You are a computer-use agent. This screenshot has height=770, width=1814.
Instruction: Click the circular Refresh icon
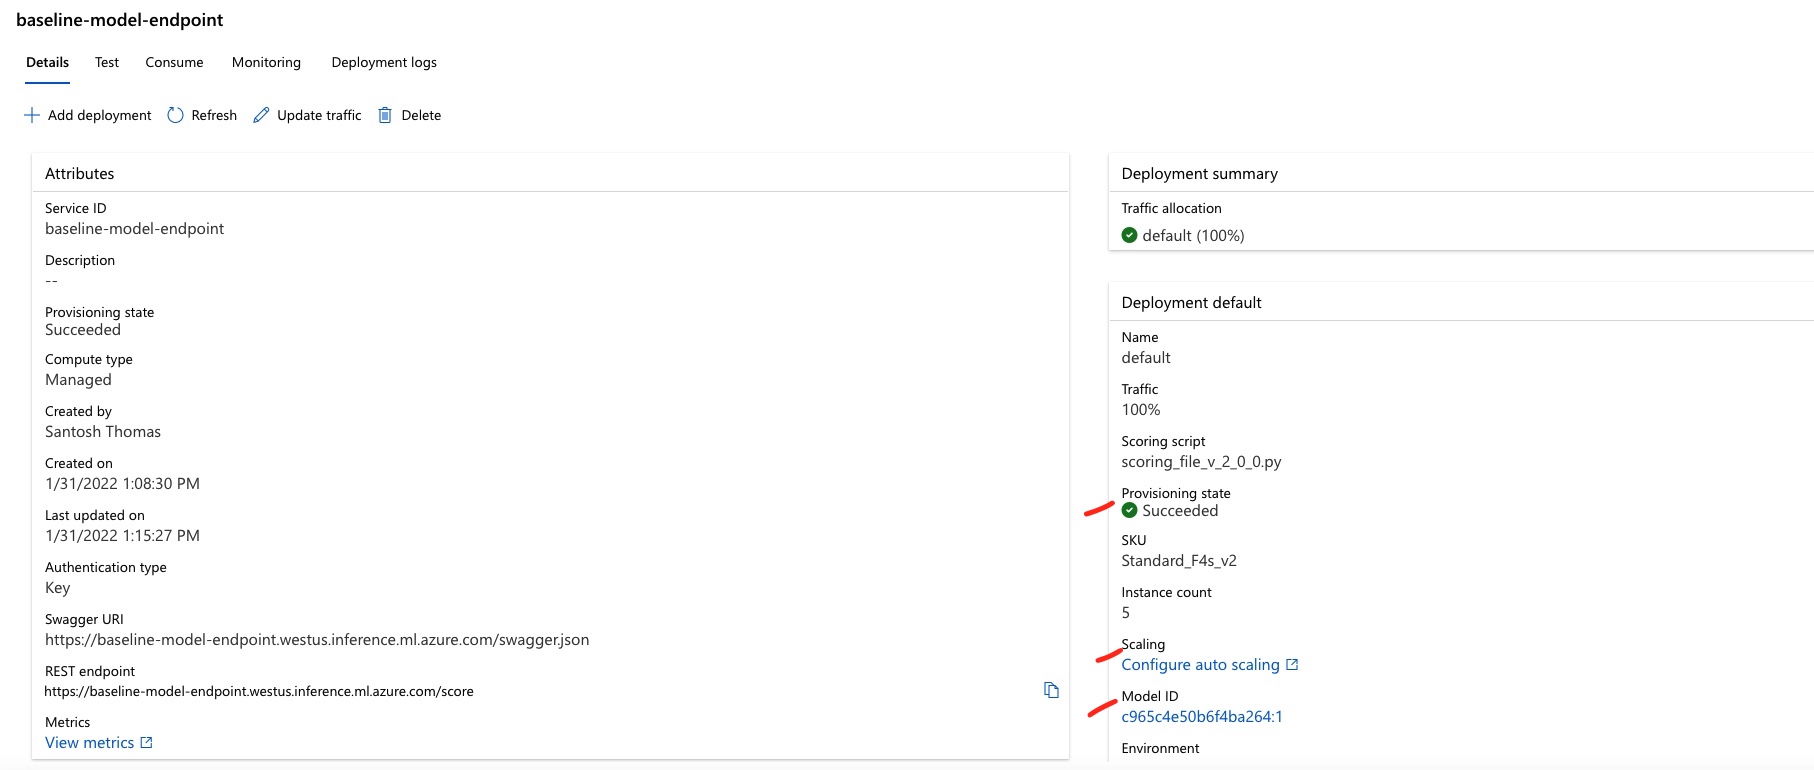click(x=175, y=115)
